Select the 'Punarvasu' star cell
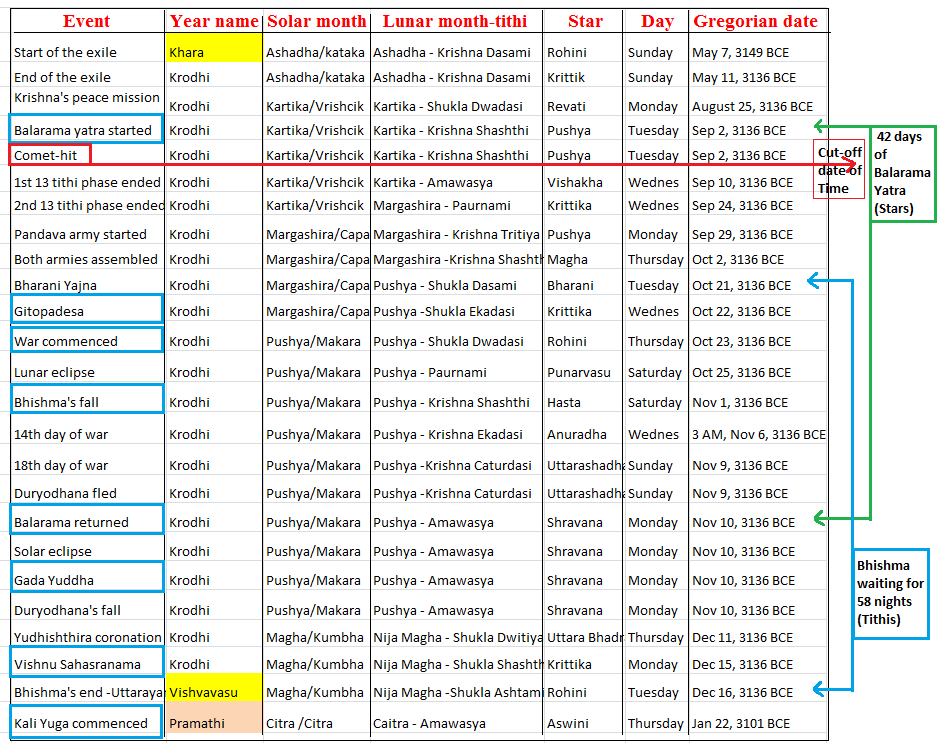 579,372
